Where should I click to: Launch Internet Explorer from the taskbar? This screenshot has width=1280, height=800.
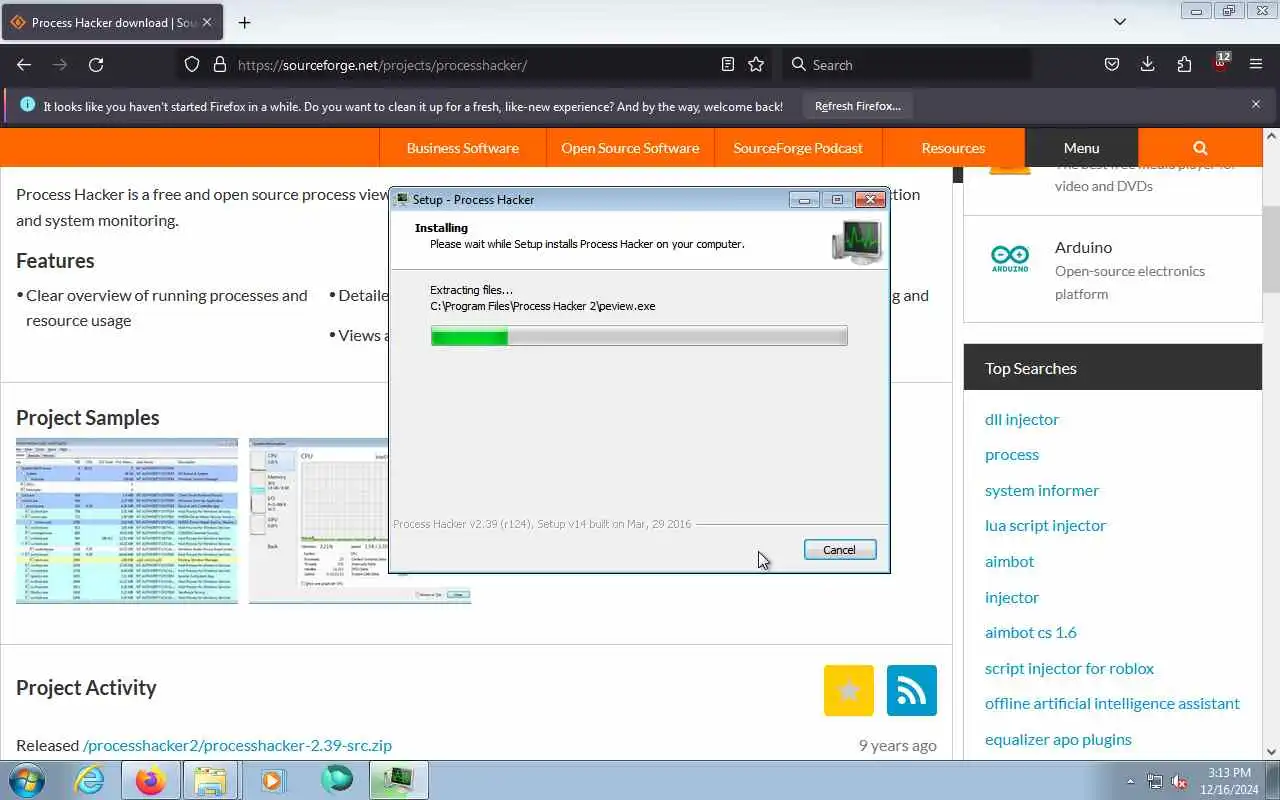pos(90,780)
